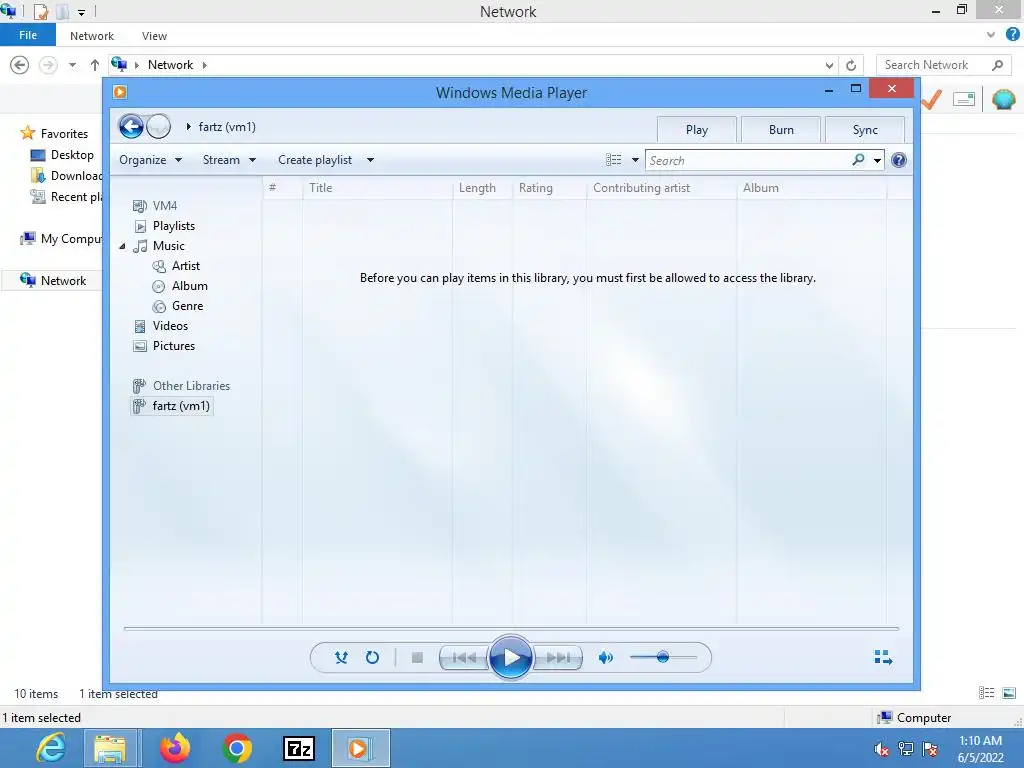Screen dimensions: 1024x768
Task: Start playback with the round Play button
Action: pos(511,658)
